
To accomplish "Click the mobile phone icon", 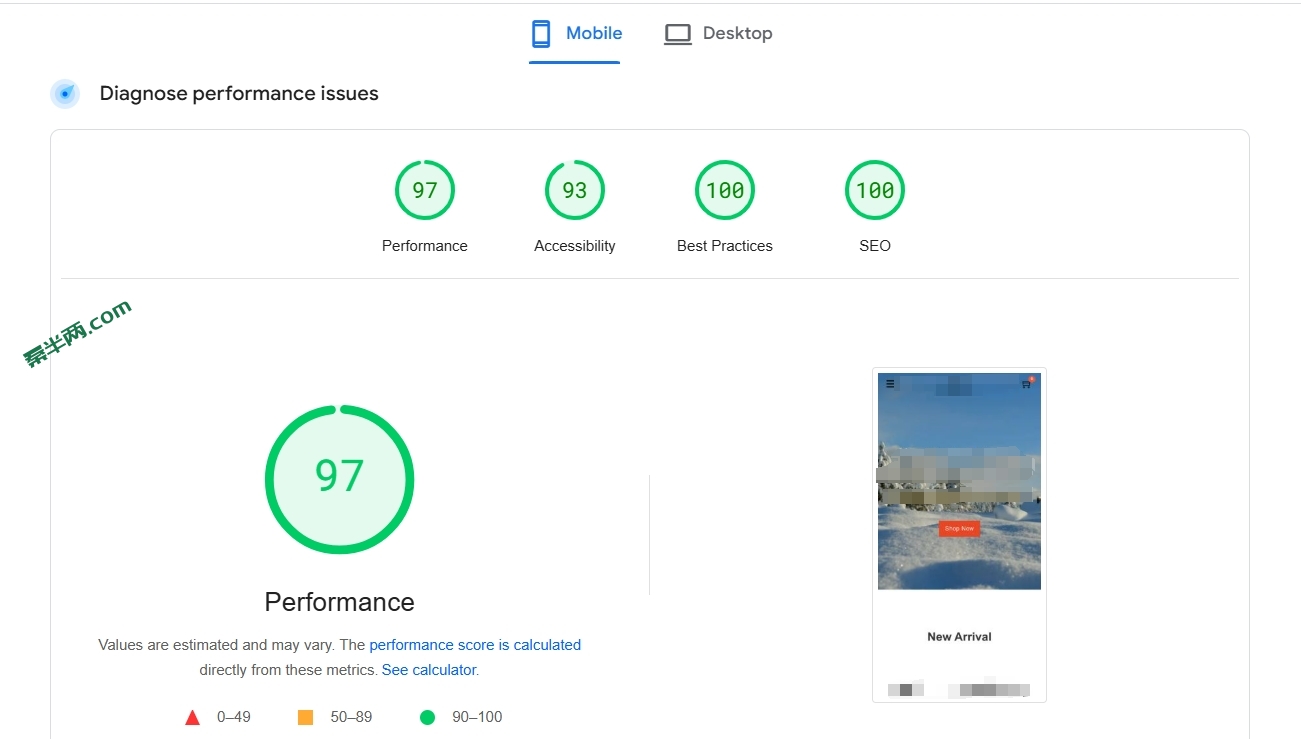I will point(541,34).
